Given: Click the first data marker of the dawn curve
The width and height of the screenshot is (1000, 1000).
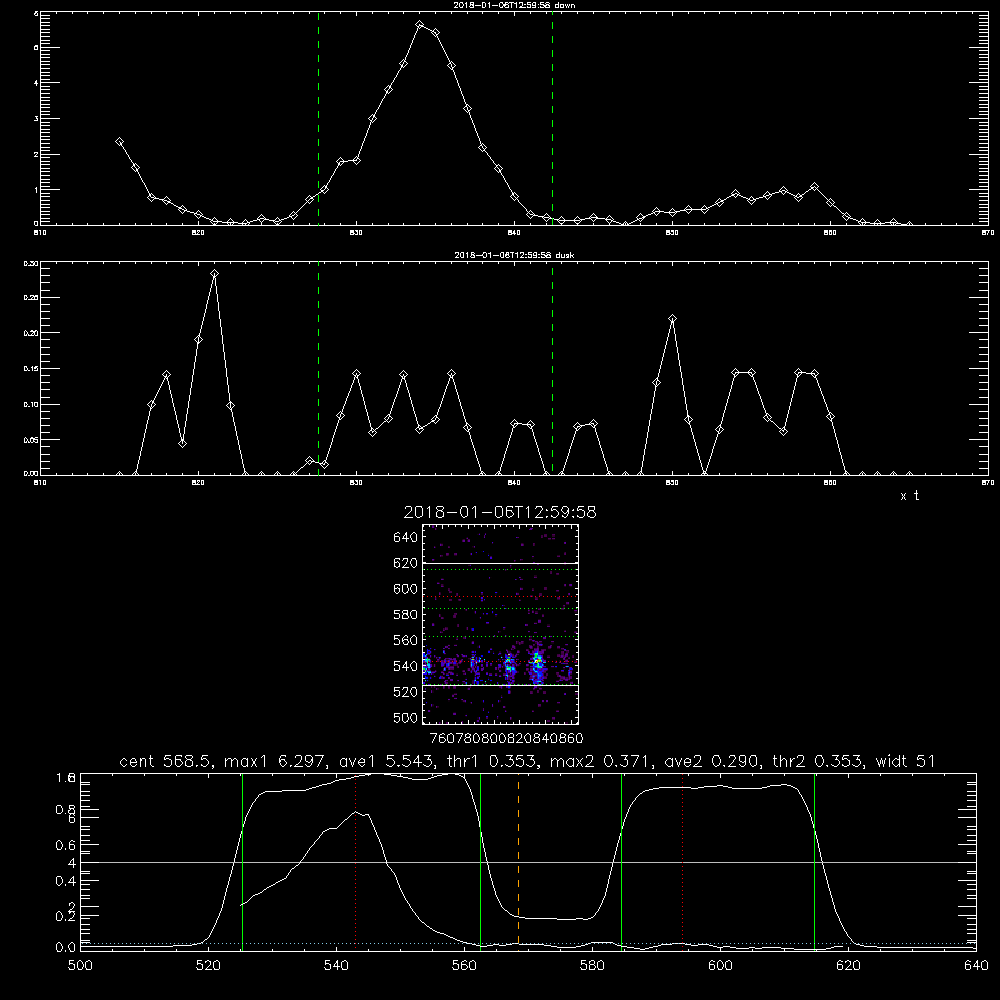Looking at the screenshot, I should coord(119,142).
